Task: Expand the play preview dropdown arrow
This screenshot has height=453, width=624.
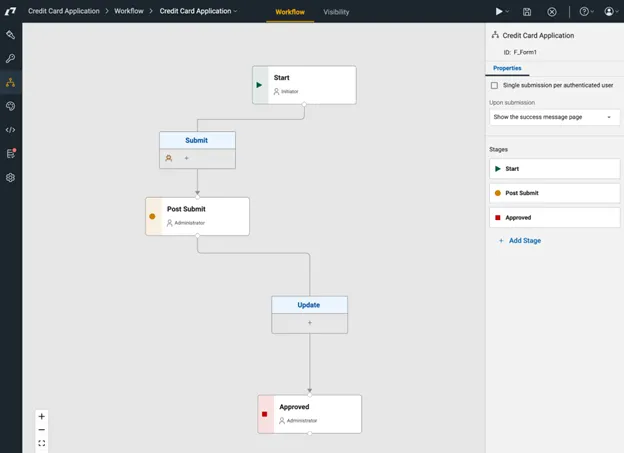Action: pos(509,11)
